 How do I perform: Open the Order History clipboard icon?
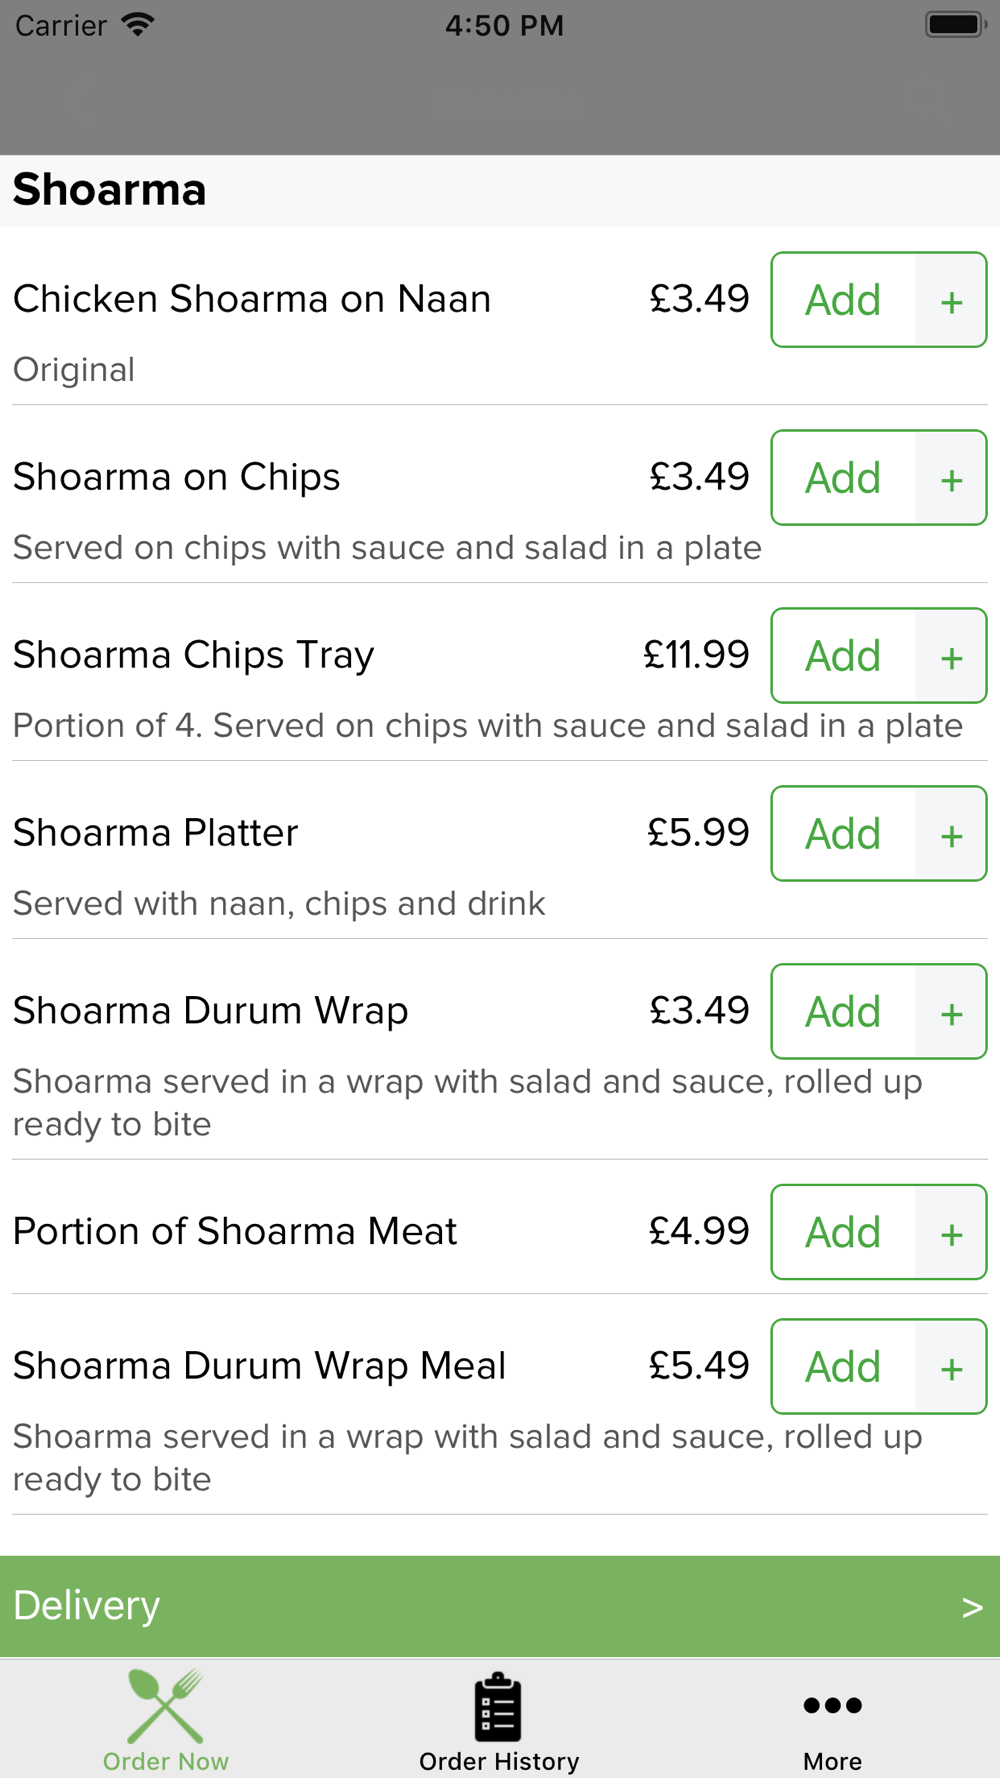click(498, 1706)
